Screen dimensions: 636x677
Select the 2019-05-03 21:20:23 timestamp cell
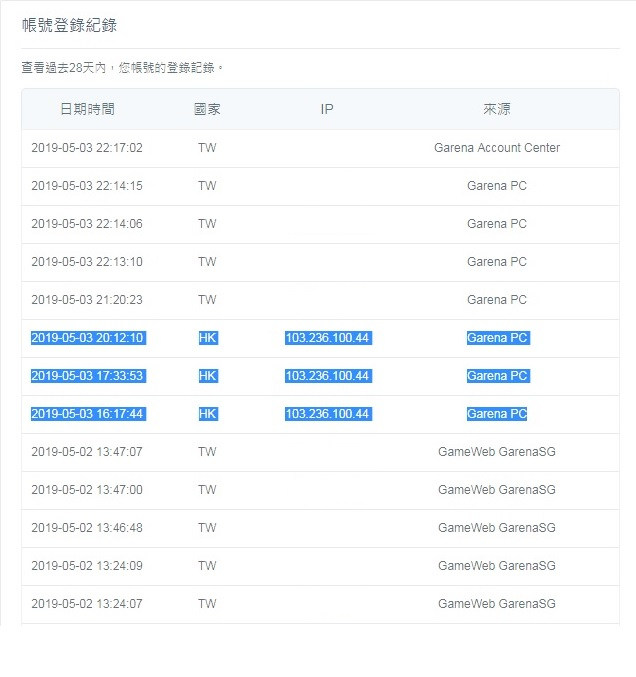[87, 300]
